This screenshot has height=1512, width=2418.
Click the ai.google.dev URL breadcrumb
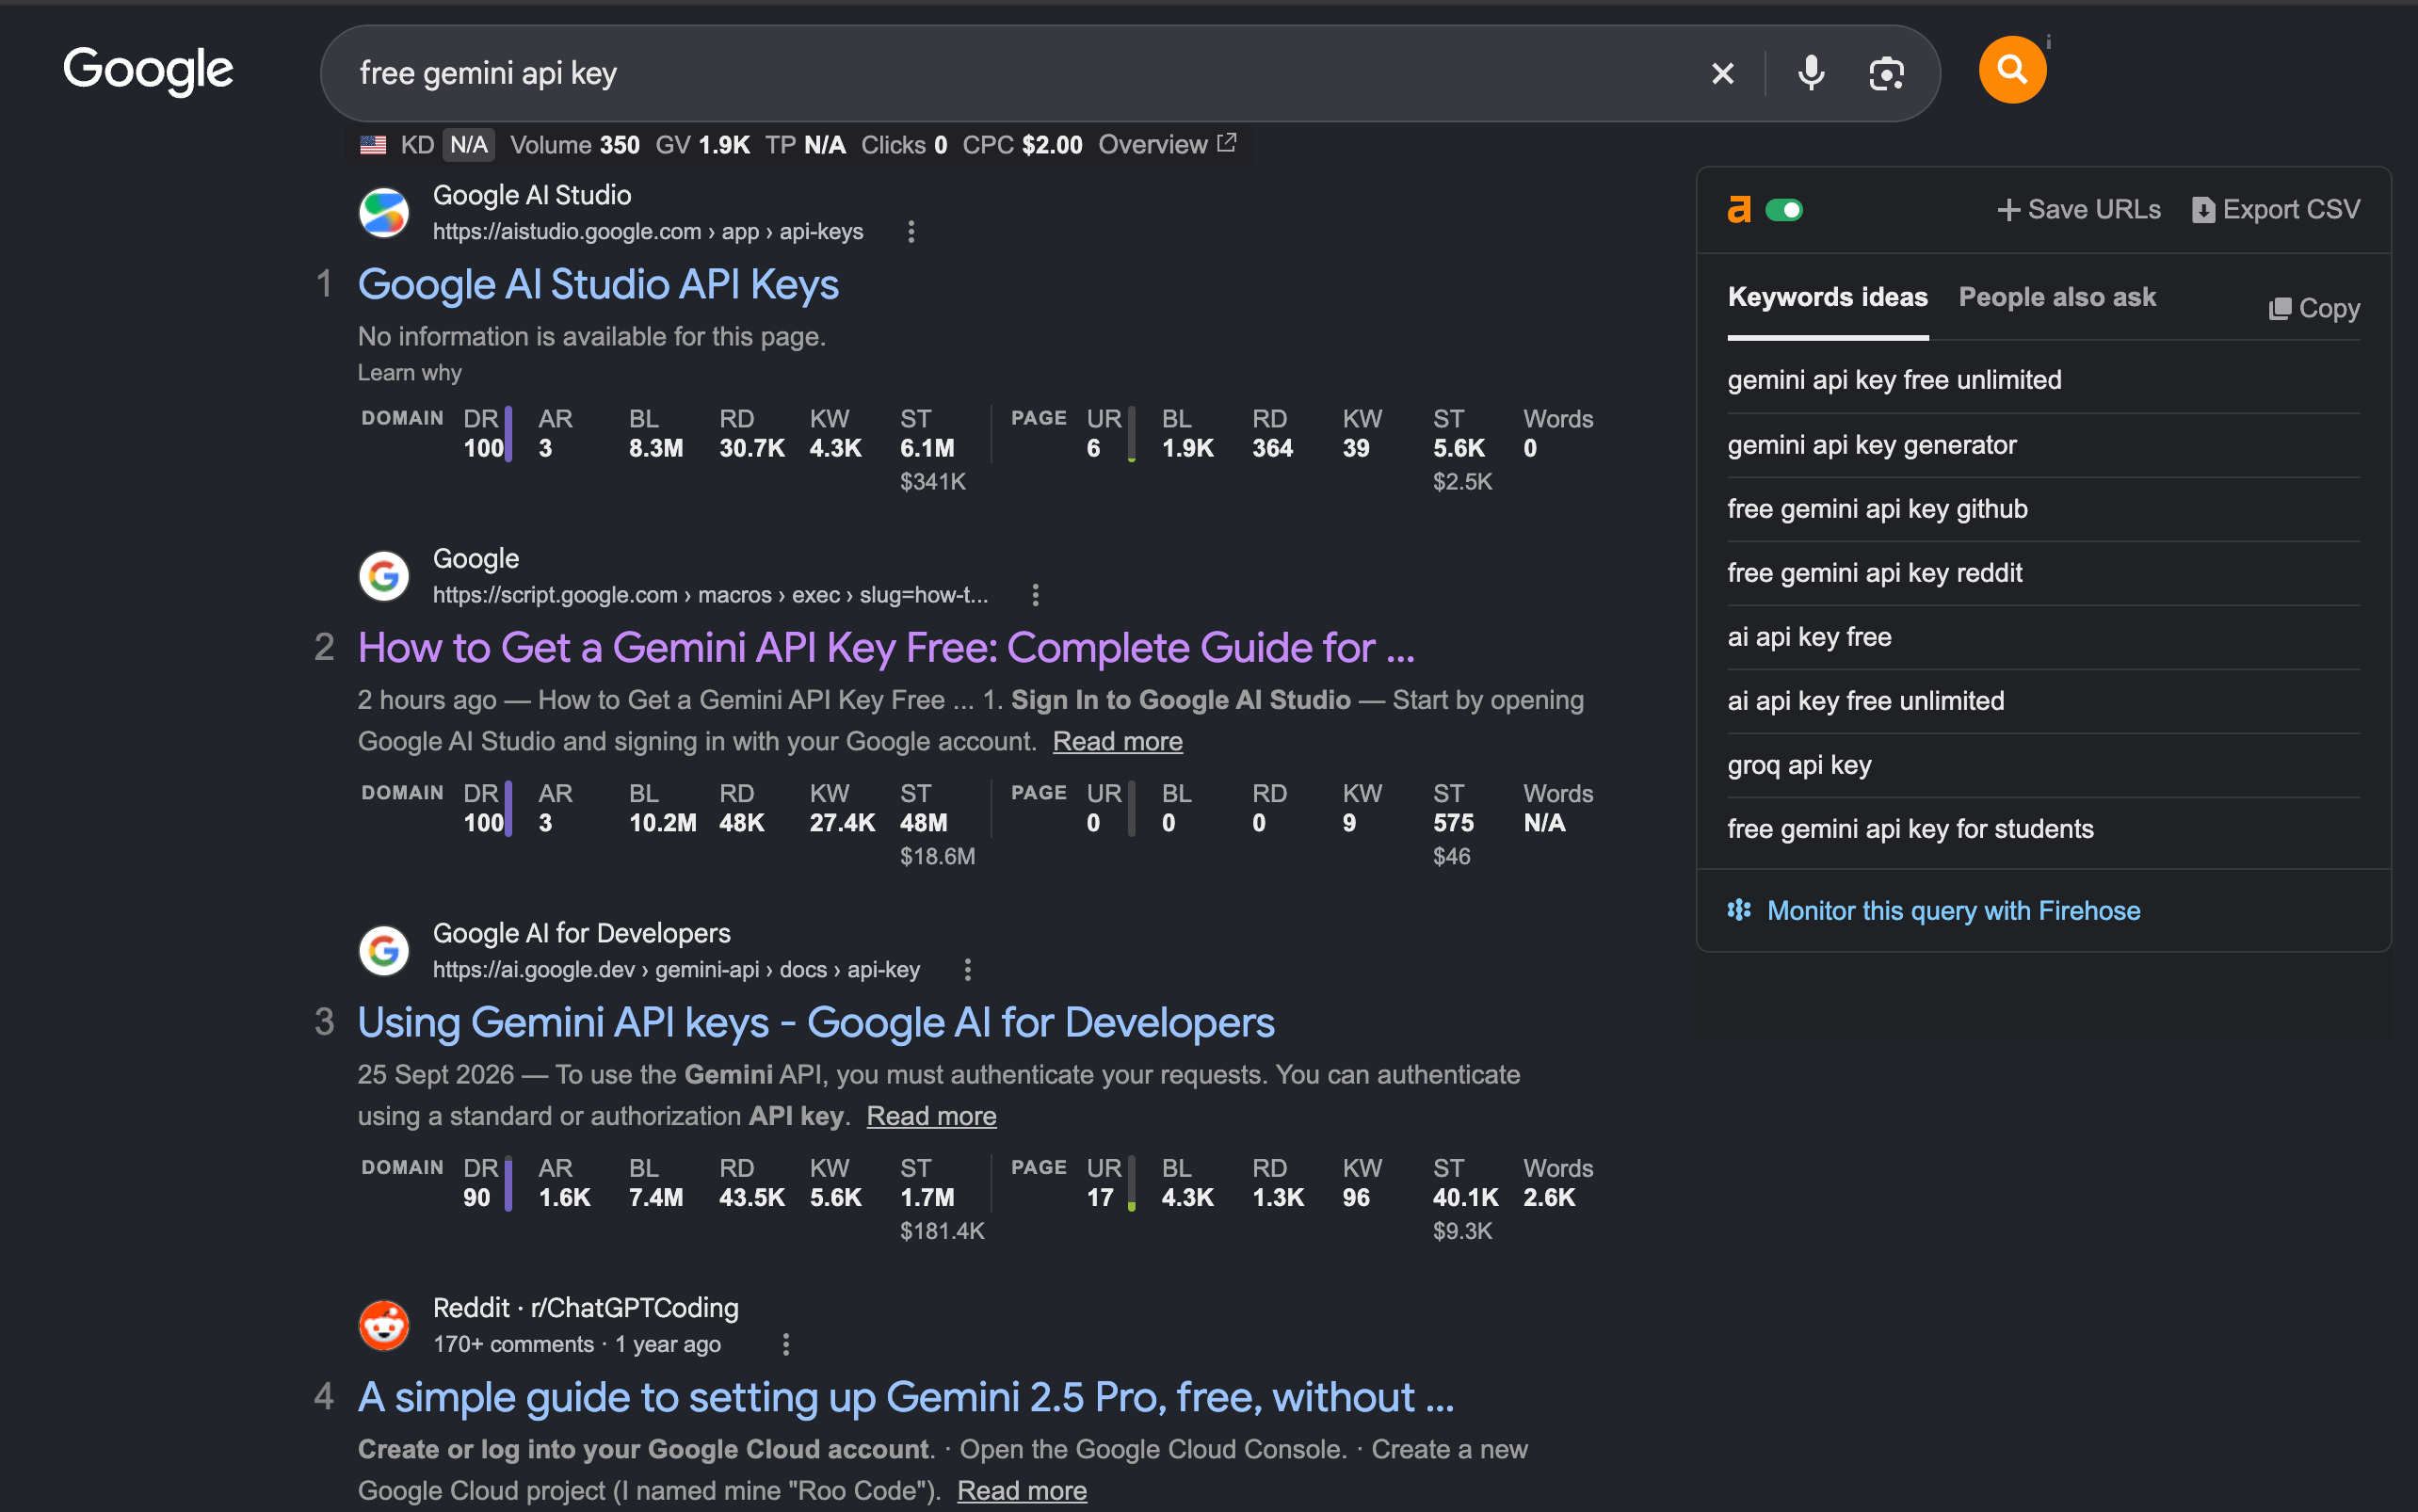676,970
